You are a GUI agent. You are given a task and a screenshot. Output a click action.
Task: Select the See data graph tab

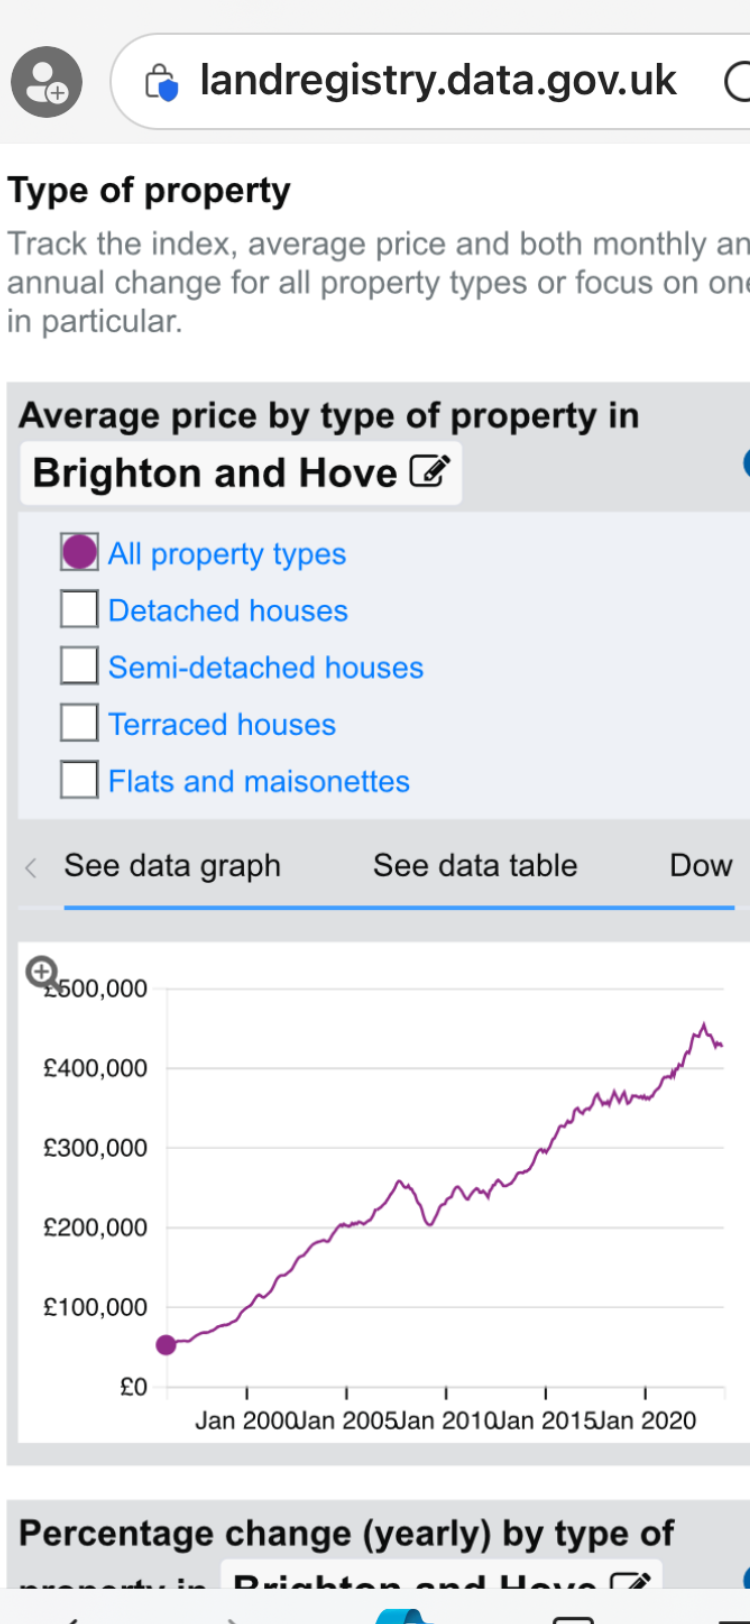click(172, 866)
